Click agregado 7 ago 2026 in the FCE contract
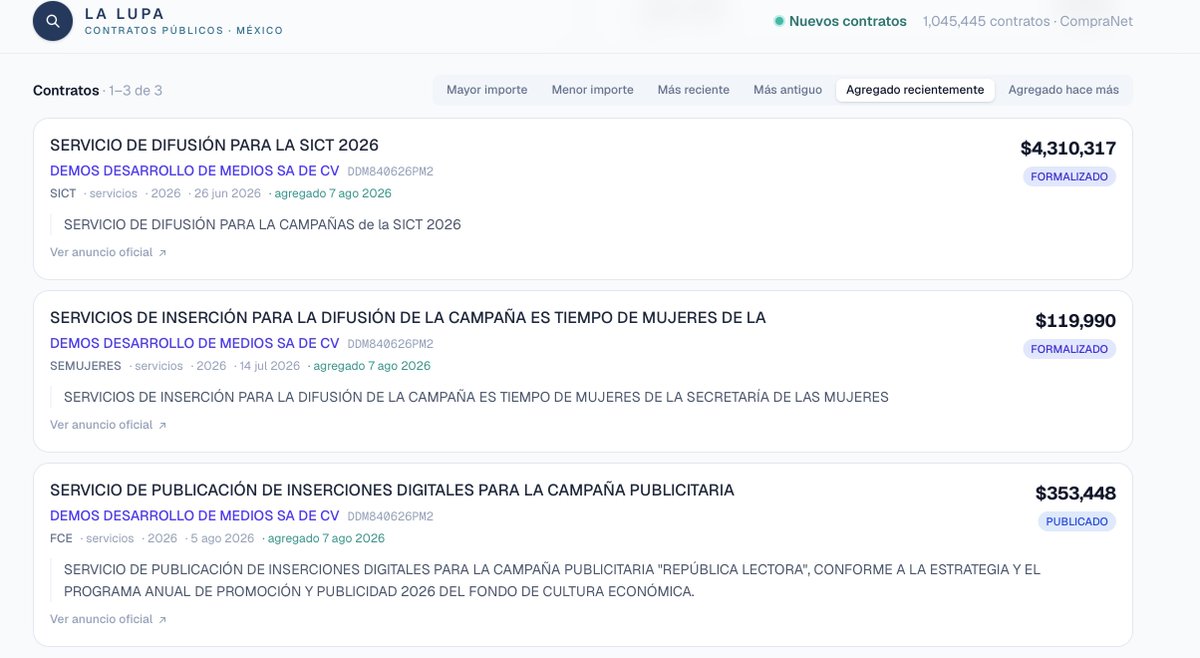 click(x=326, y=539)
